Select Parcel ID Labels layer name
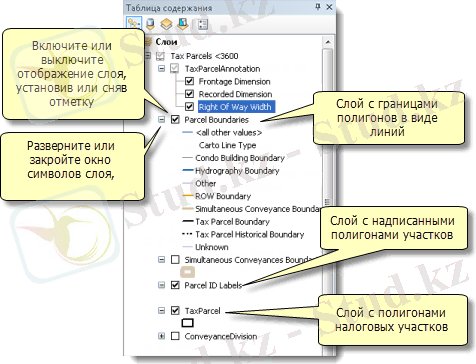Image resolution: width=476 pixels, height=364 pixels. (213, 285)
